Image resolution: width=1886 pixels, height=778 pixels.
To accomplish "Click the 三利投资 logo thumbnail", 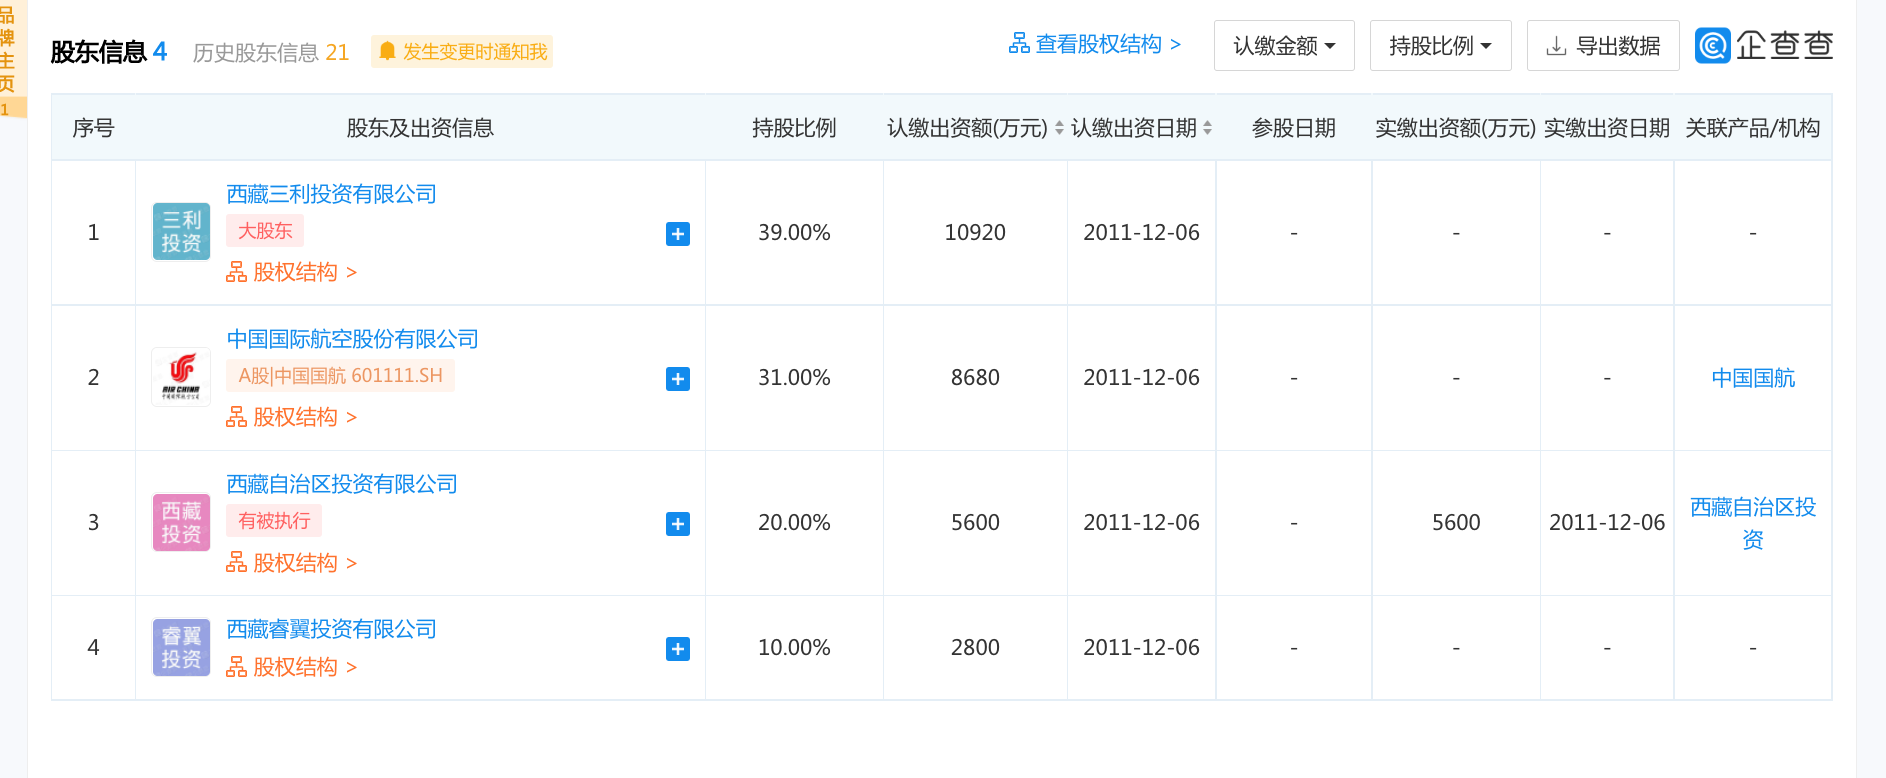I will (181, 232).
